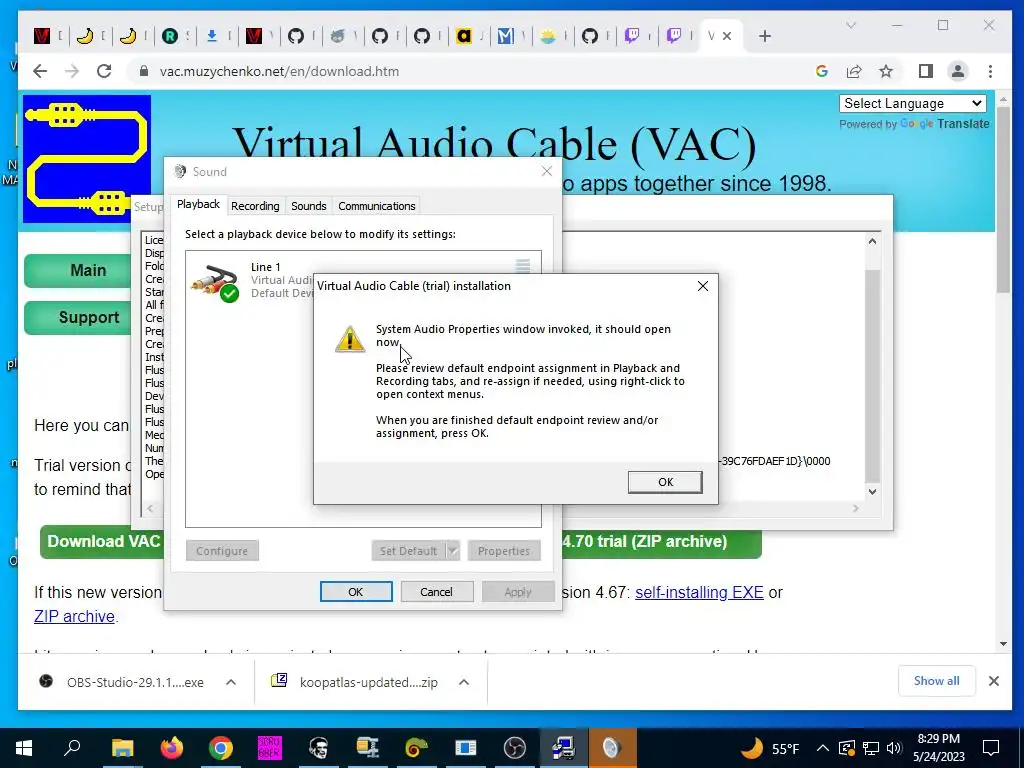Click the Google icon in address bar
1024x768 pixels.
[x=822, y=71]
